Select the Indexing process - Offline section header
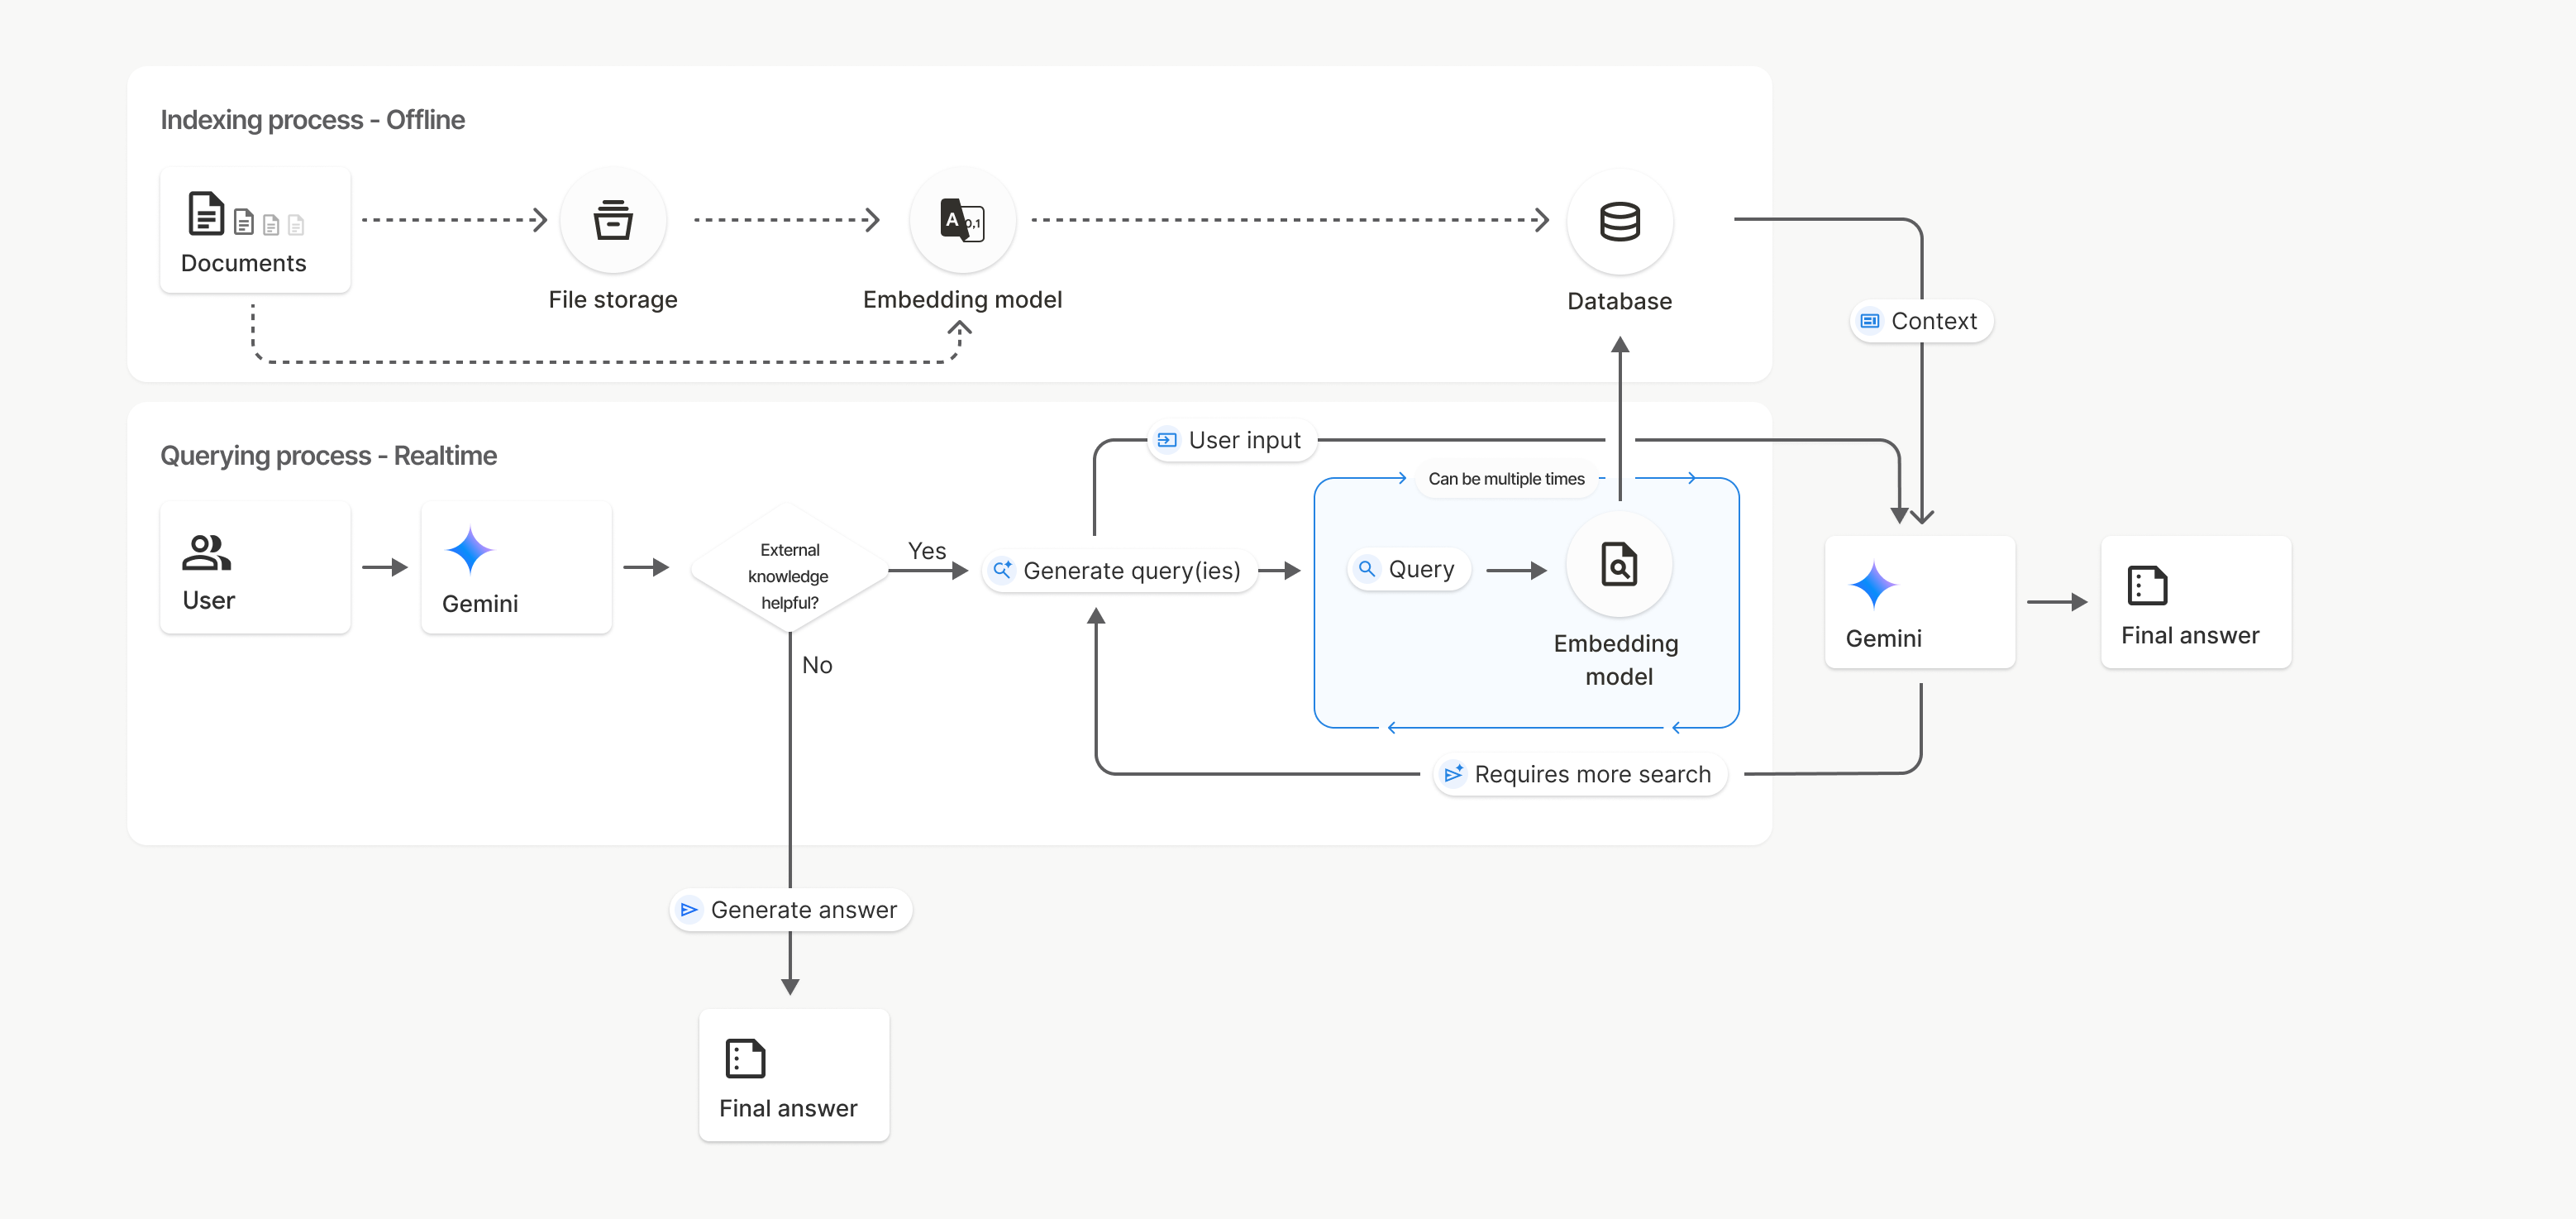This screenshot has height=1219, width=2576. click(x=313, y=119)
